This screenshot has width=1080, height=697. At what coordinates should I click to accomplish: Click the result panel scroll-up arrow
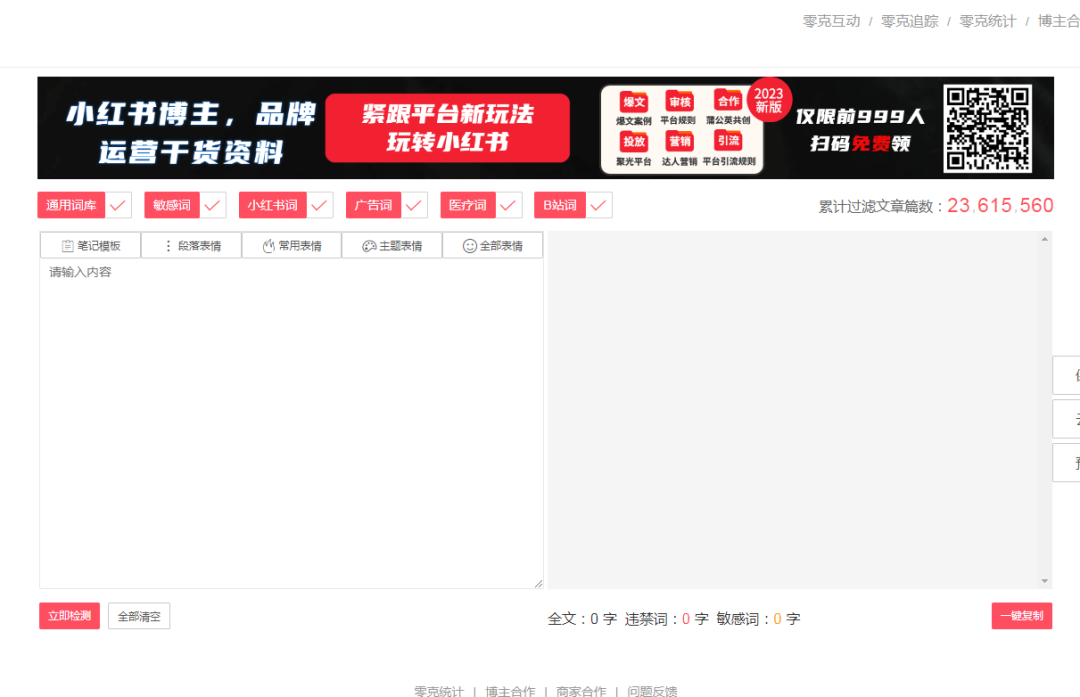tap(1045, 239)
